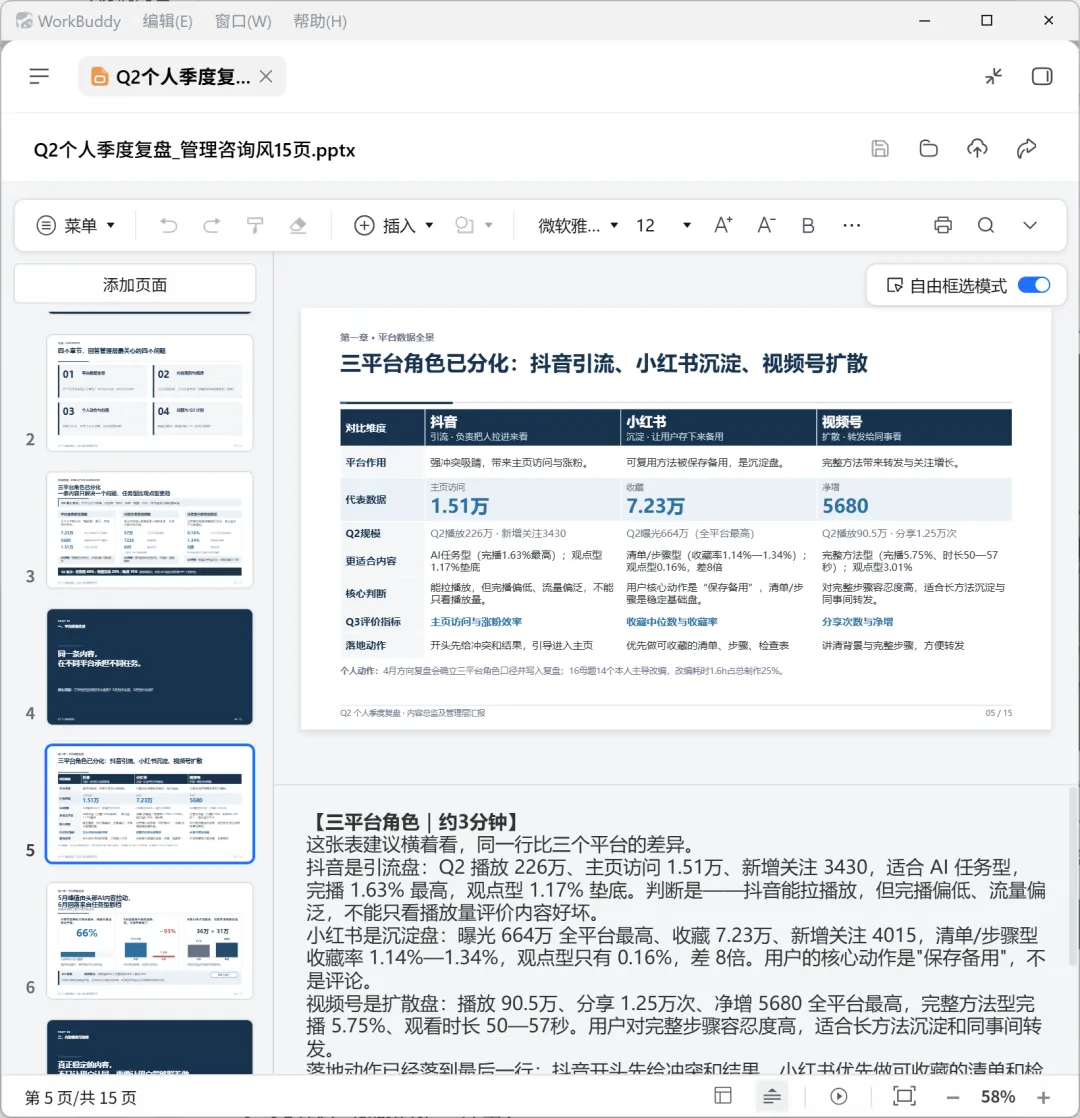Open the hamburger sidebar menu icon
1080x1118 pixels.
click(x=39, y=76)
